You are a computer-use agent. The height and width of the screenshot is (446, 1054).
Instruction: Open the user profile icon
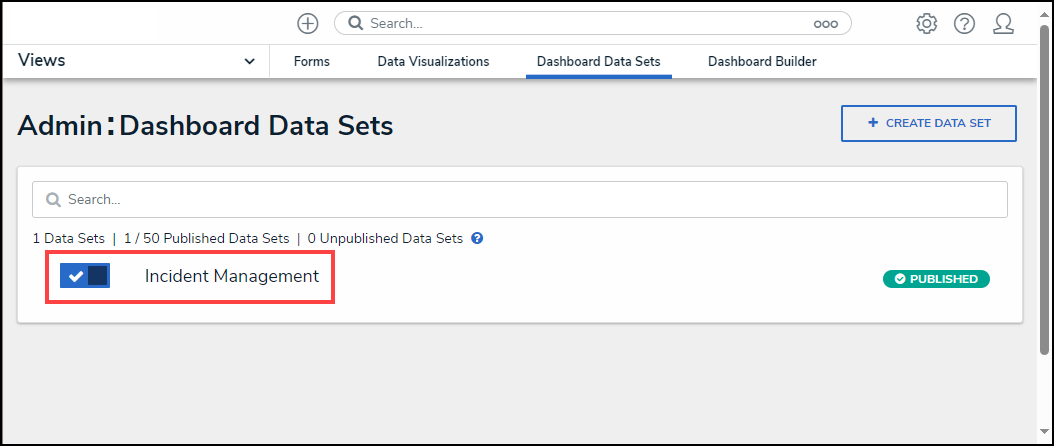click(x=1003, y=23)
